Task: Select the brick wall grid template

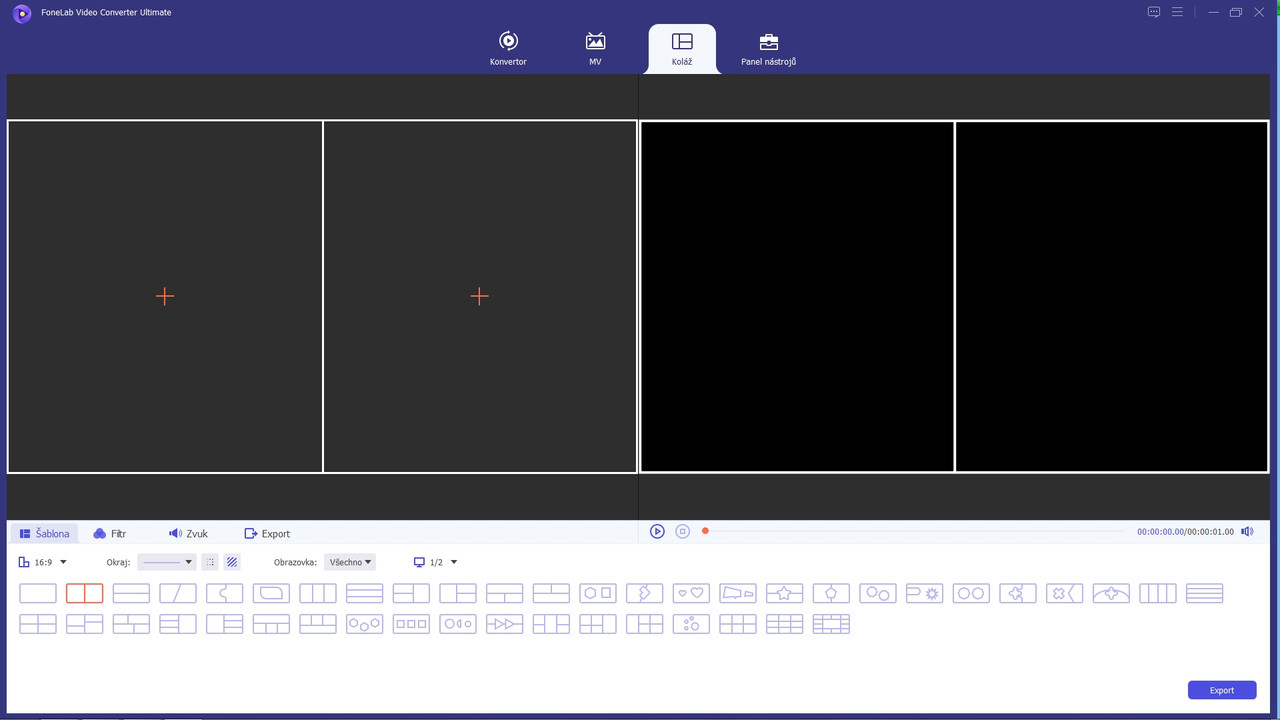Action: click(831, 624)
